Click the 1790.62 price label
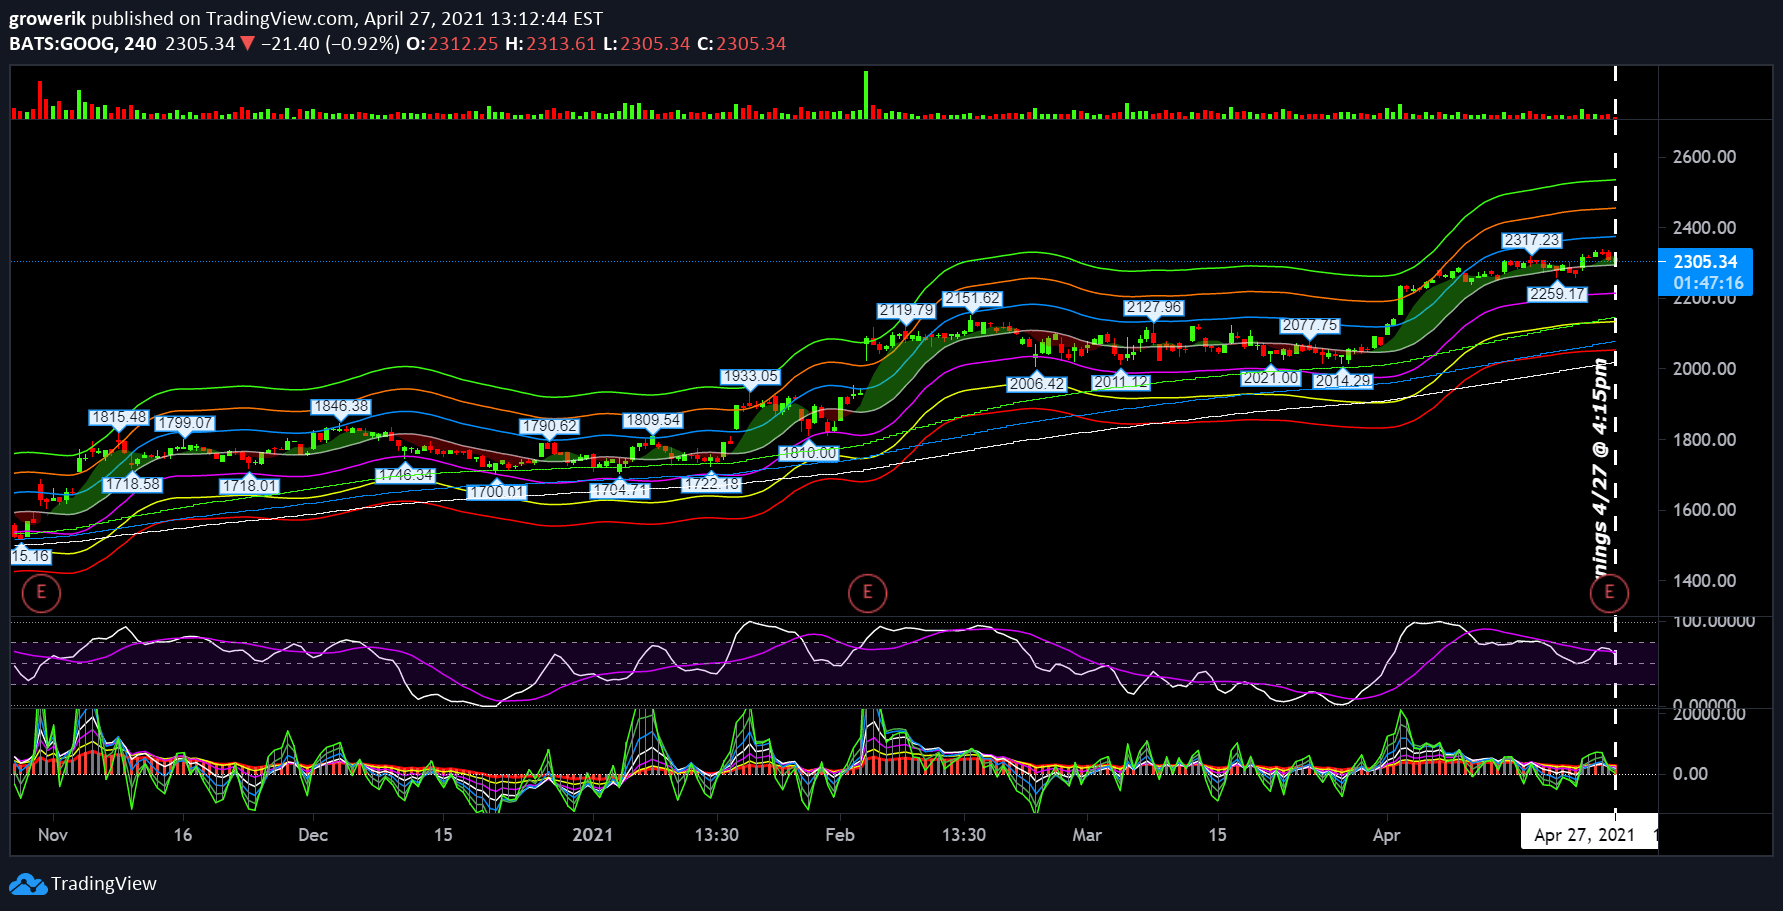Image resolution: width=1783 pixels, height=911 pixels. (x=549, y=426)
